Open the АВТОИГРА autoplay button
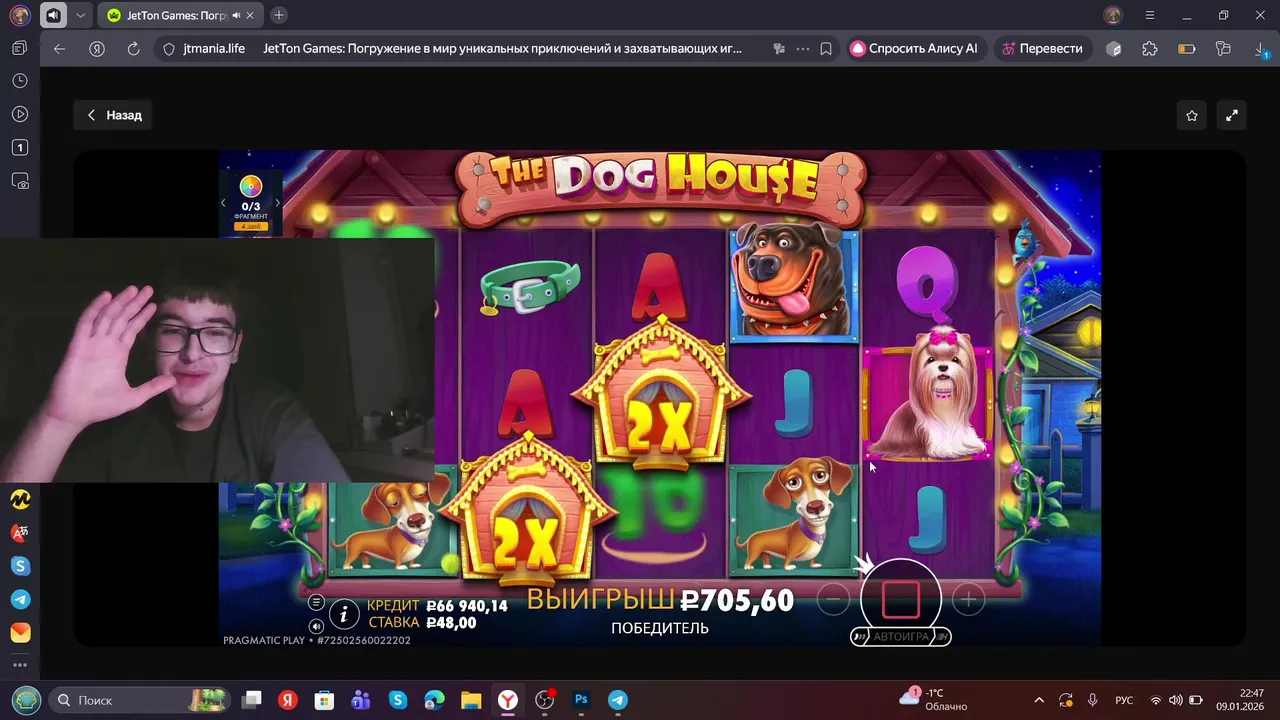1280x720 pixels. pos(901,636)
